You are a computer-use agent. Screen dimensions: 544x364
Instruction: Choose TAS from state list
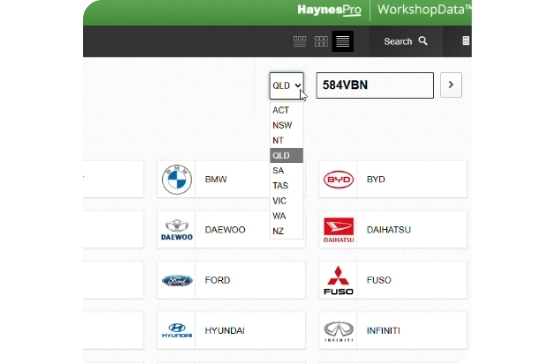tap(286, 186)
